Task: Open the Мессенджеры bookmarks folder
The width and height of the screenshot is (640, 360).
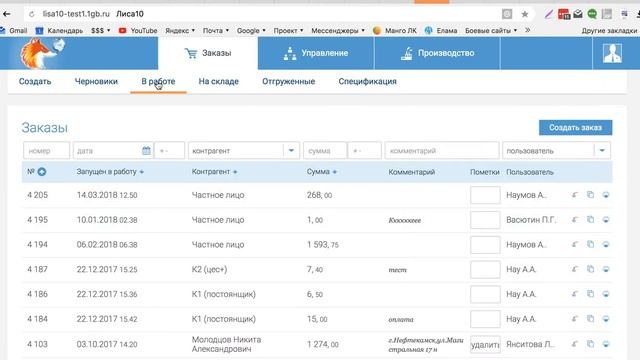Action: click(x=338, y=31)
